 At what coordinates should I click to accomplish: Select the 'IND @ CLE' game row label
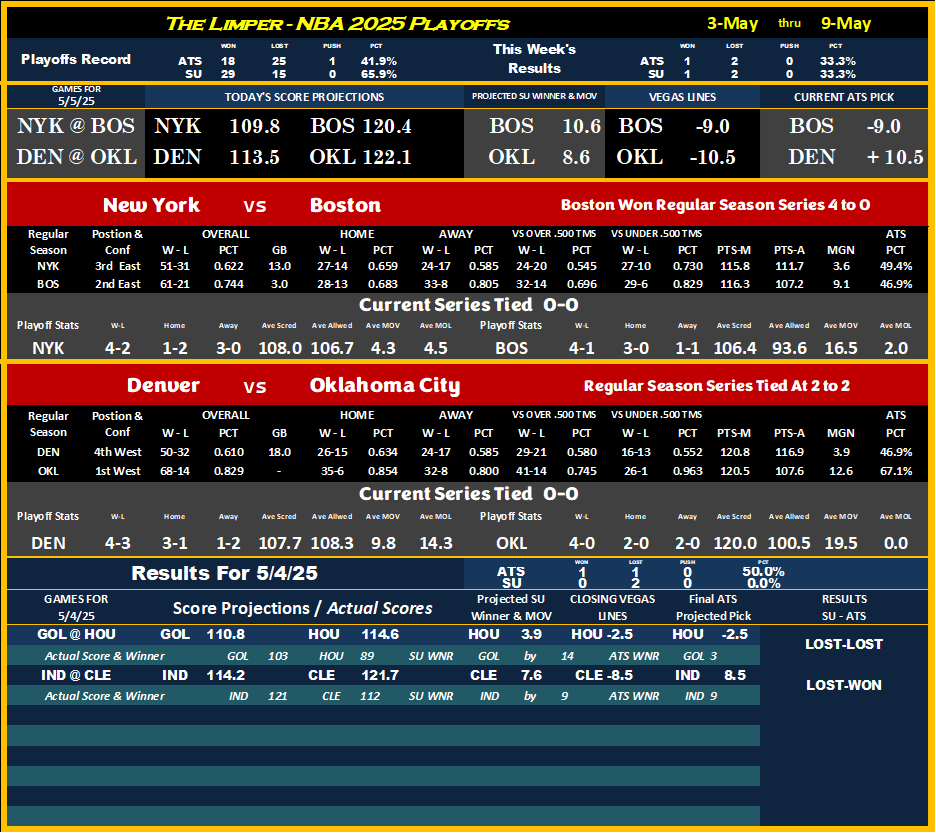76,675
